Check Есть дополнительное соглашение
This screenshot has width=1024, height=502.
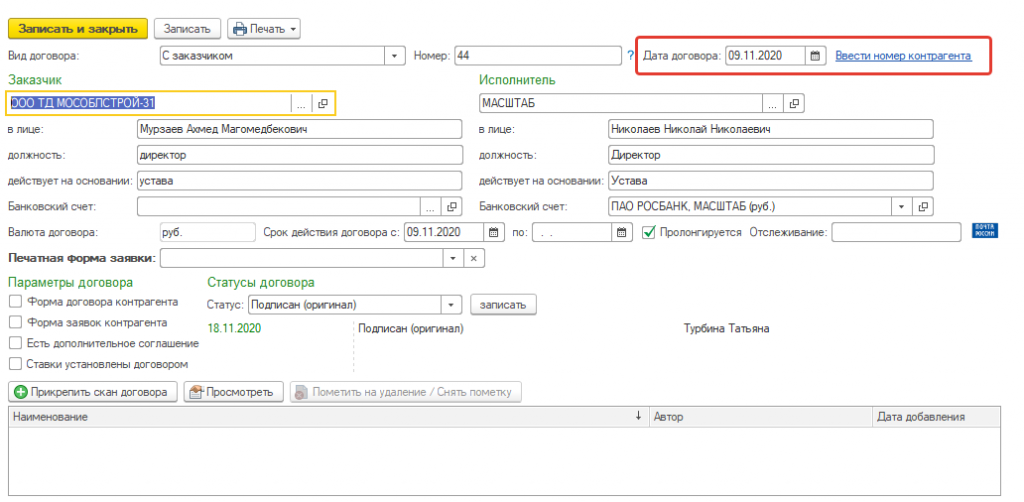click(x=16, y=343)
